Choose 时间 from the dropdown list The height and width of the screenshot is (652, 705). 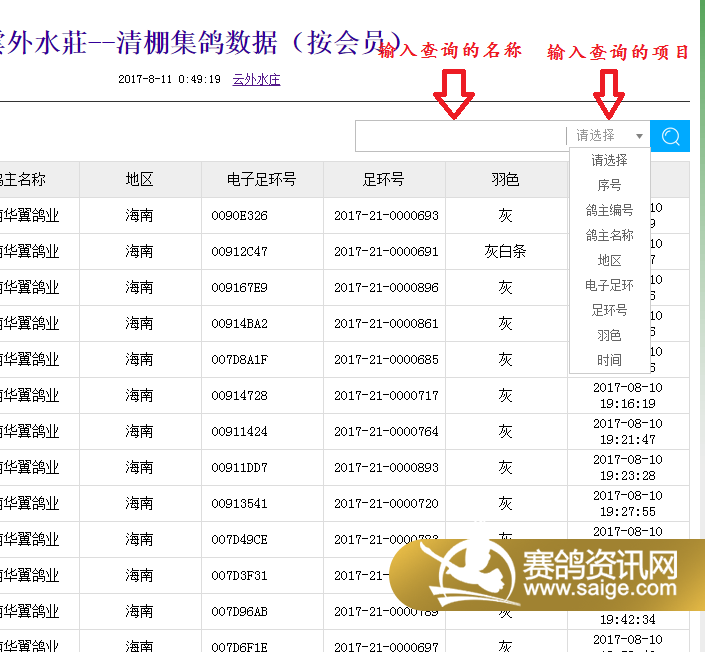coord(609,360)
